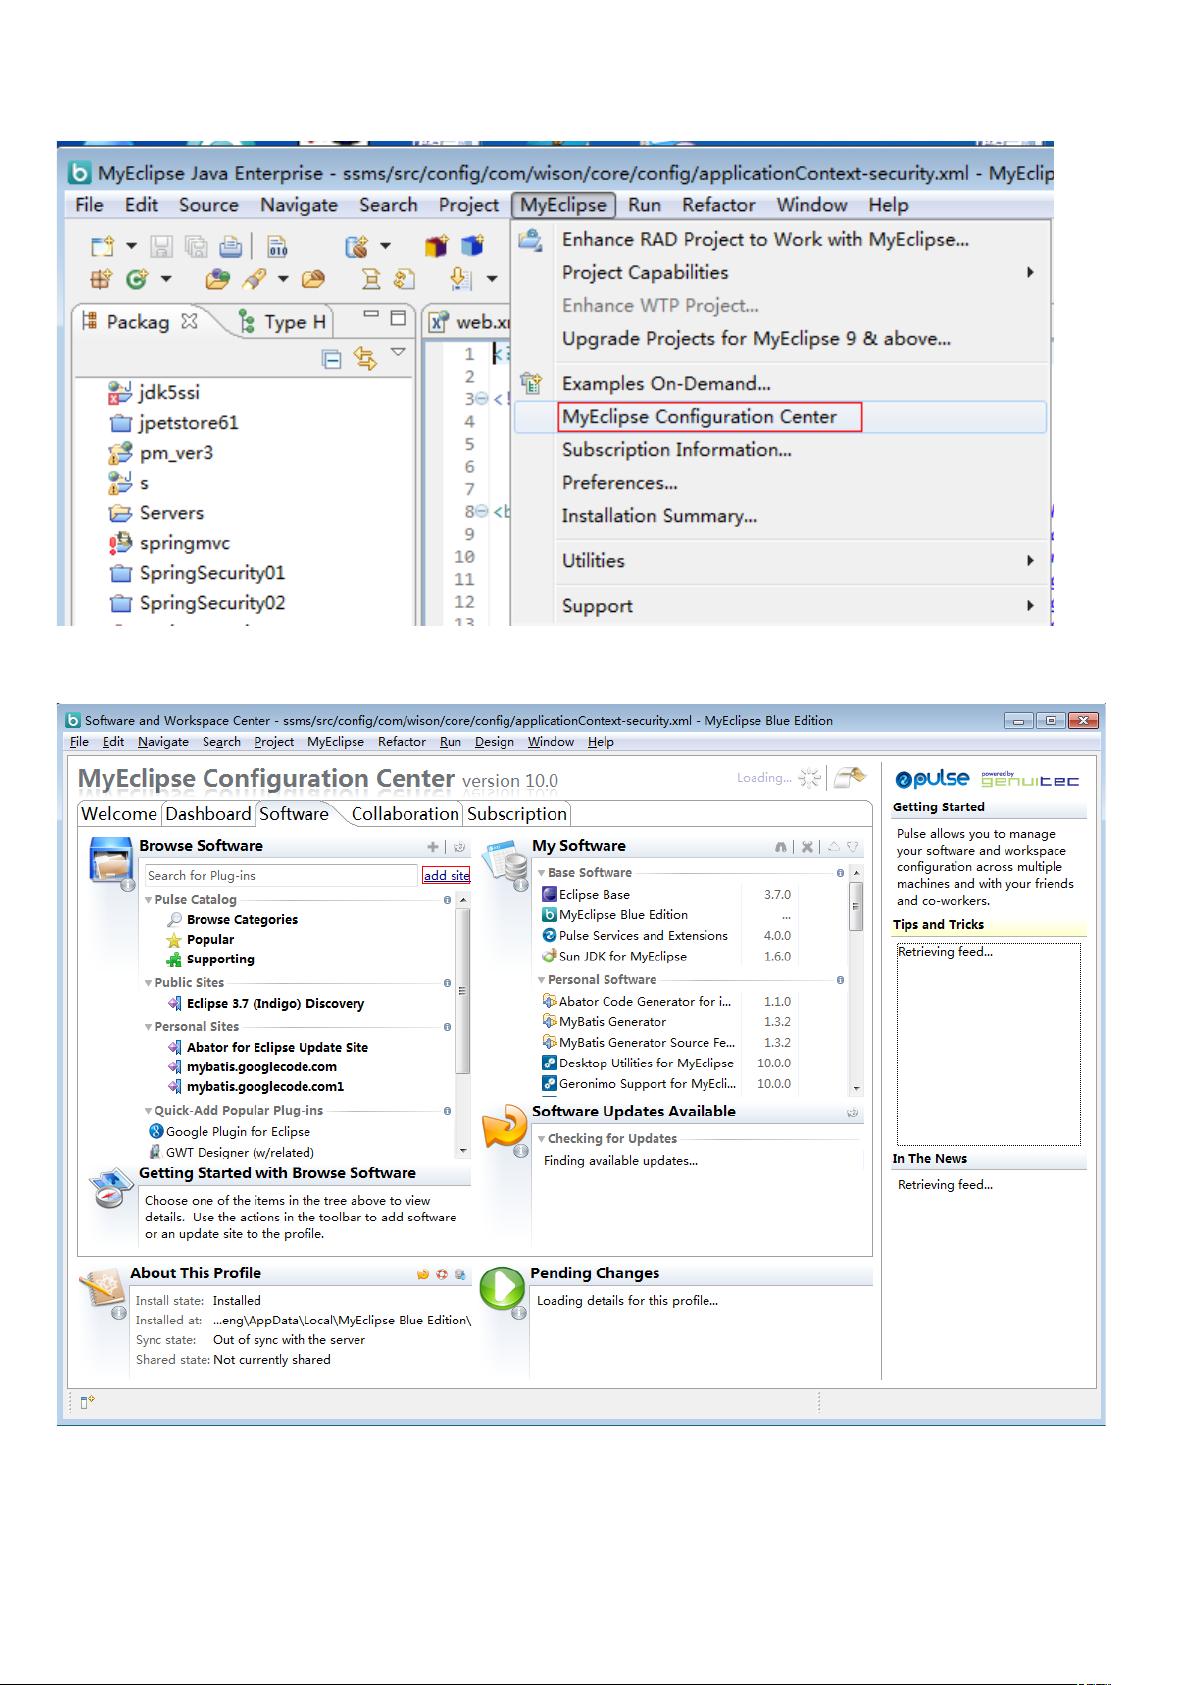1192x1685 pixels.
Task: Choose Subscription Information... menu entry
Action: coord(780,450)
